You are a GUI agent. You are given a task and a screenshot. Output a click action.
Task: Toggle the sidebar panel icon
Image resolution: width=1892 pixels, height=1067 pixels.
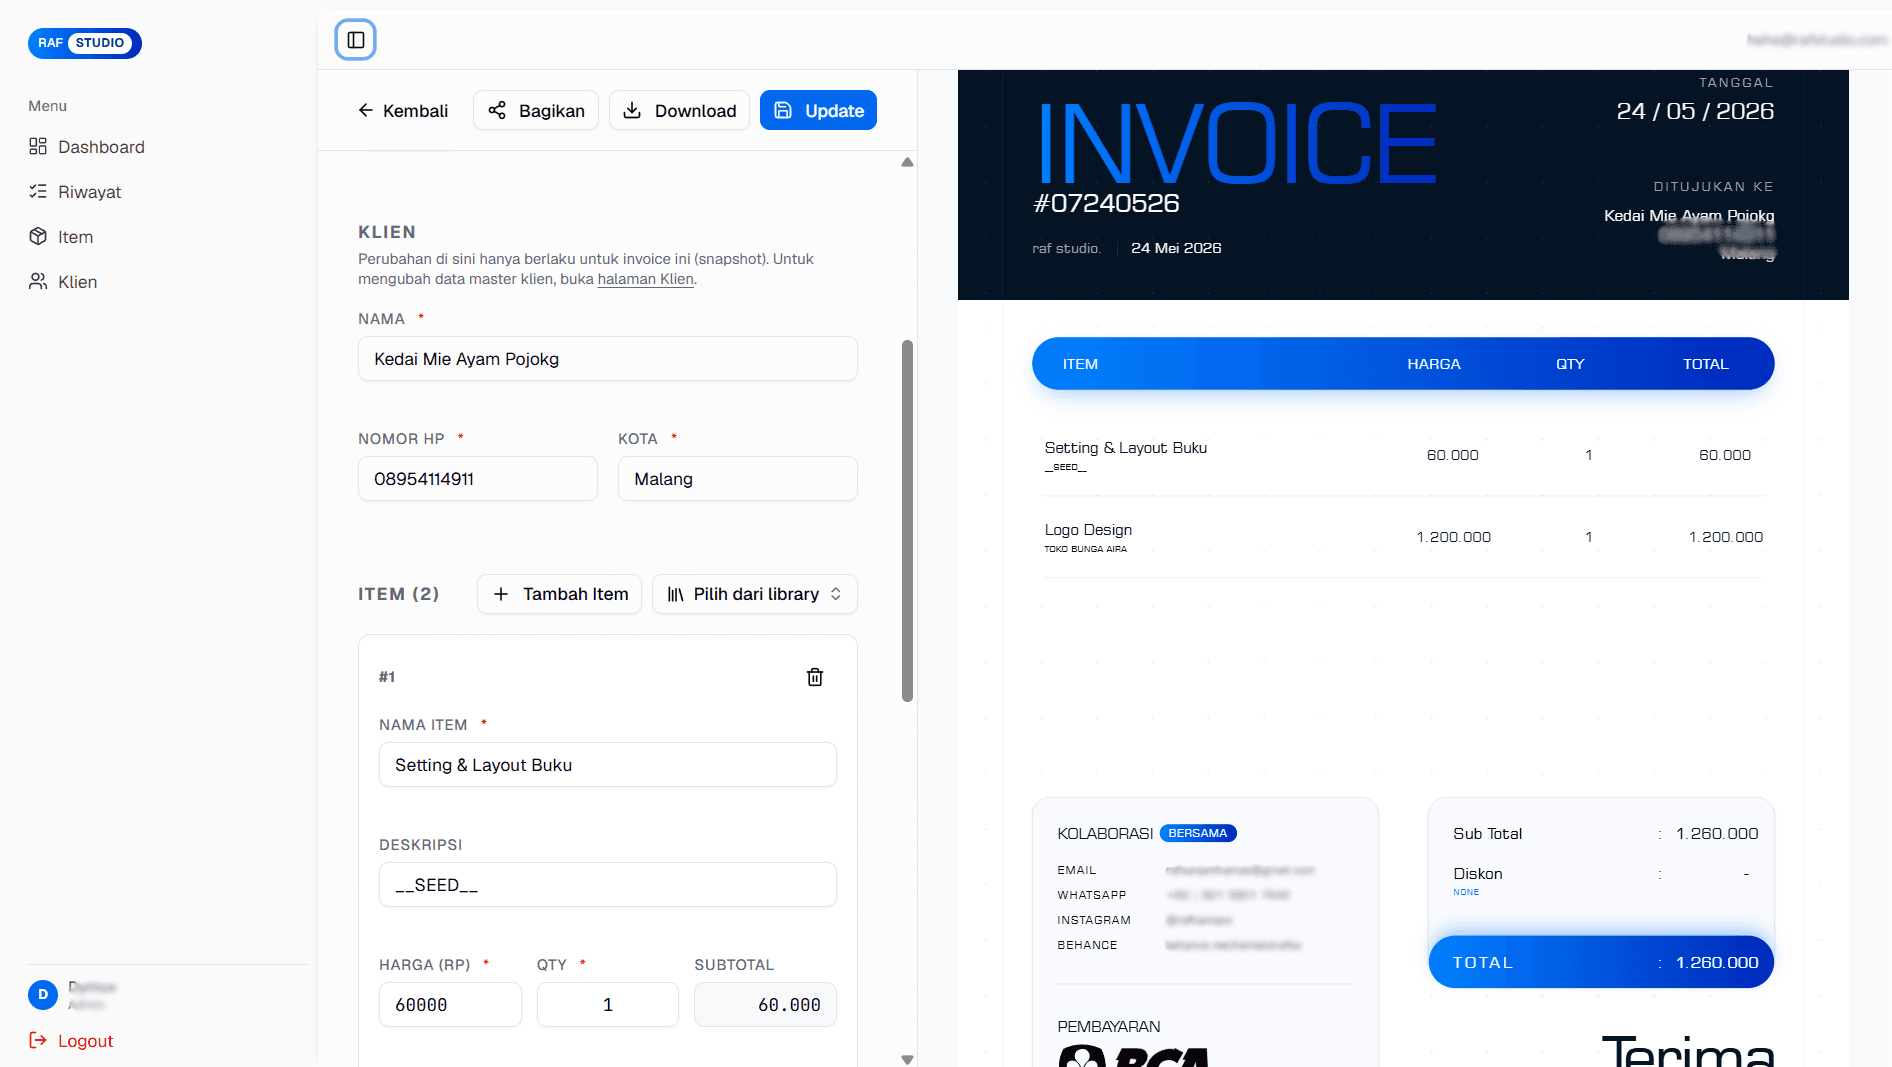[x=355, y=40]
